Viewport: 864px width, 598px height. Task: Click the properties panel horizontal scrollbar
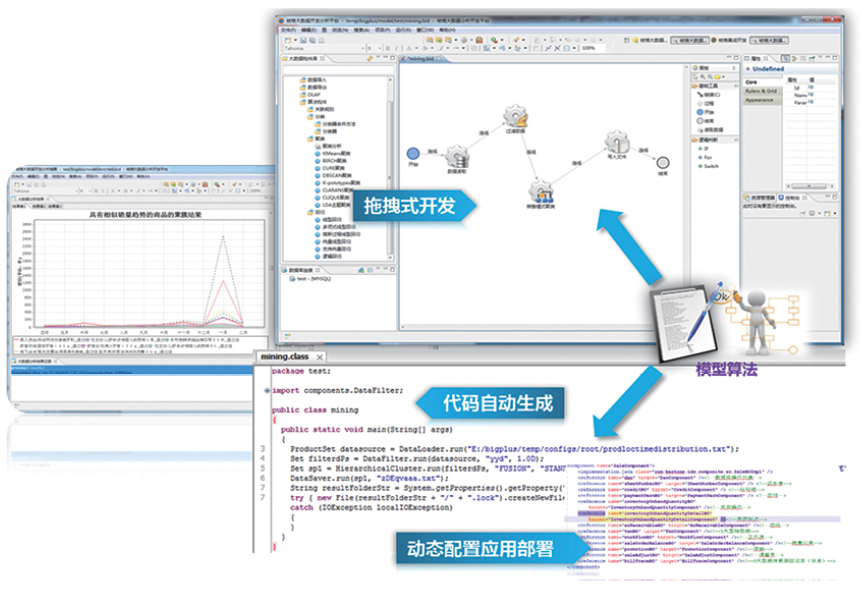(x=810, y=186)
